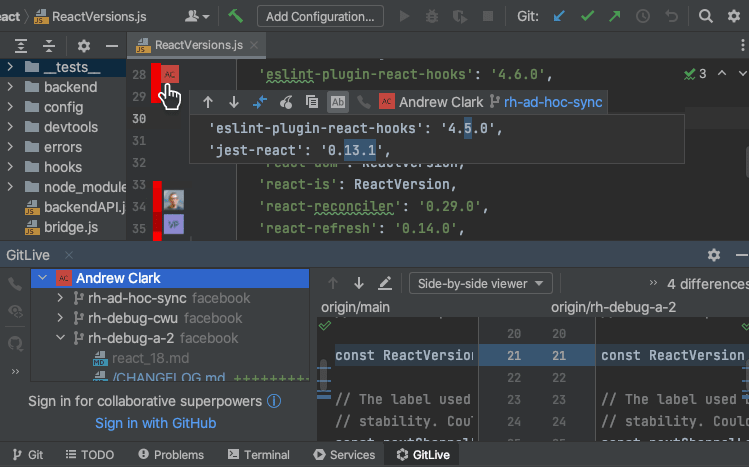The image size is (749, 467).
Task: Stop the running process icon
Action: (488, 16)
